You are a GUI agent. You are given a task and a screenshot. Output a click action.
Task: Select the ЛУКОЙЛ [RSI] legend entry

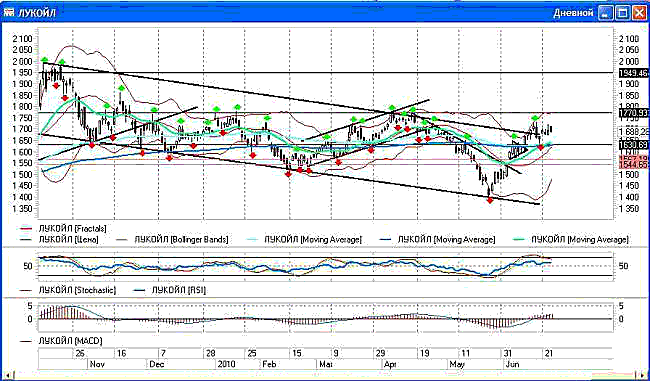[x=171, y=290]
